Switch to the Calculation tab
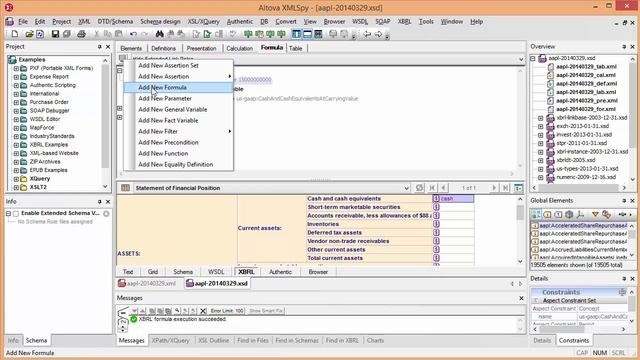The height and width of the screenshot is (360, 640). [240, 48]
